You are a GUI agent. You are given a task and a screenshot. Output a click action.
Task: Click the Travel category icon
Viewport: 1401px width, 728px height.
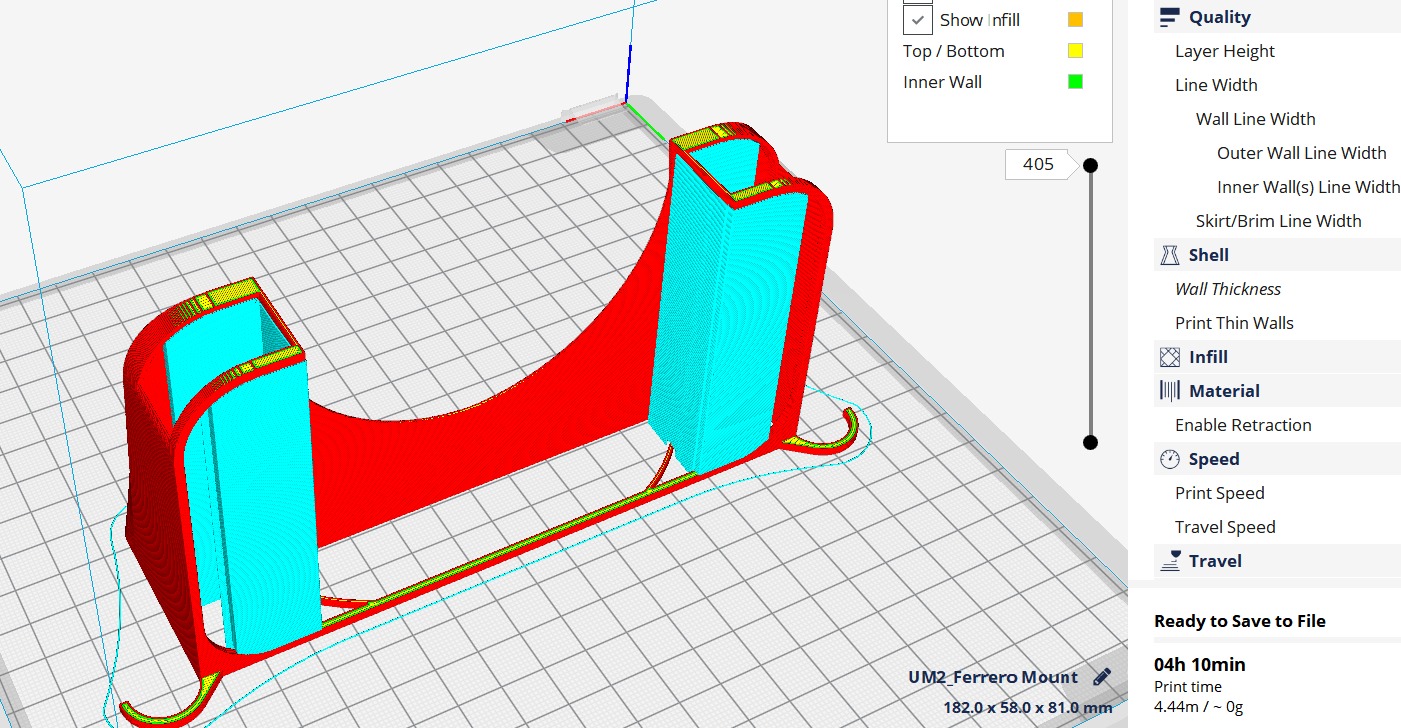(x=1169, y=561)
